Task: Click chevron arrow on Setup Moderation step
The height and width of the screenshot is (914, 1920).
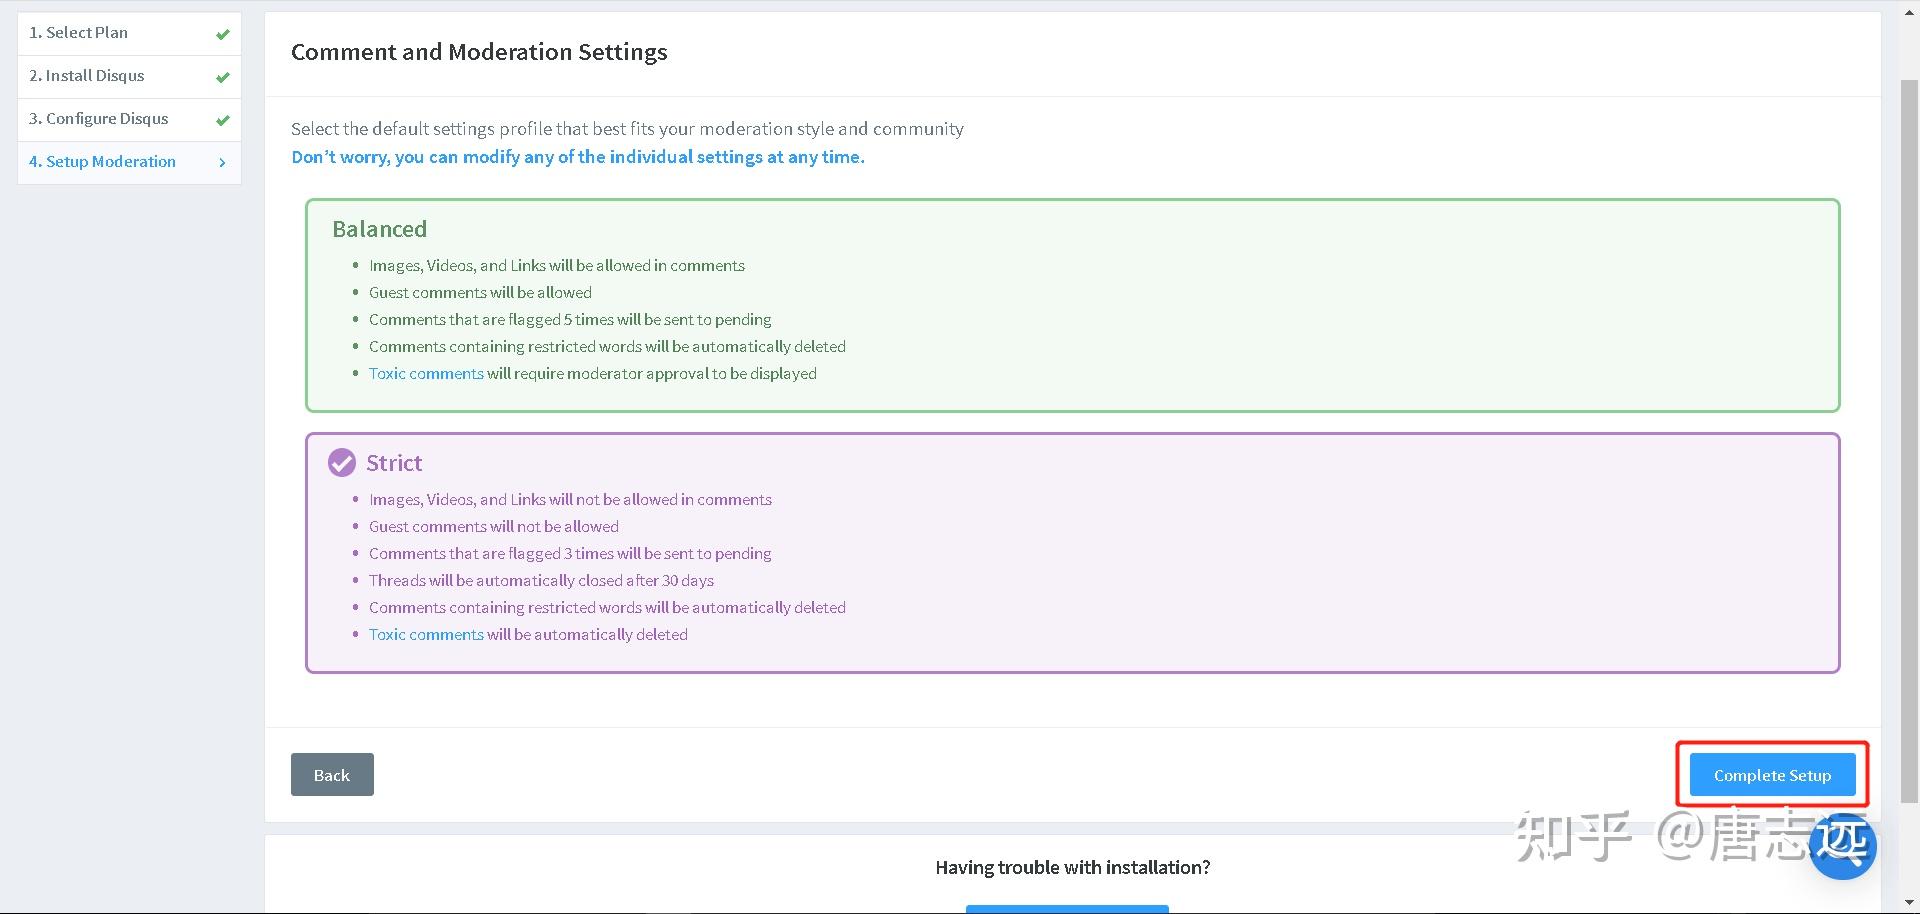Action: click(x=222, y=162)
